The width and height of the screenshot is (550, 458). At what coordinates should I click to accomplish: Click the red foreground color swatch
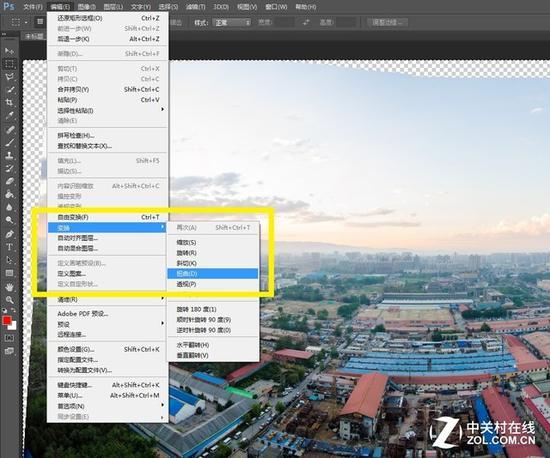tap(7, 321)
